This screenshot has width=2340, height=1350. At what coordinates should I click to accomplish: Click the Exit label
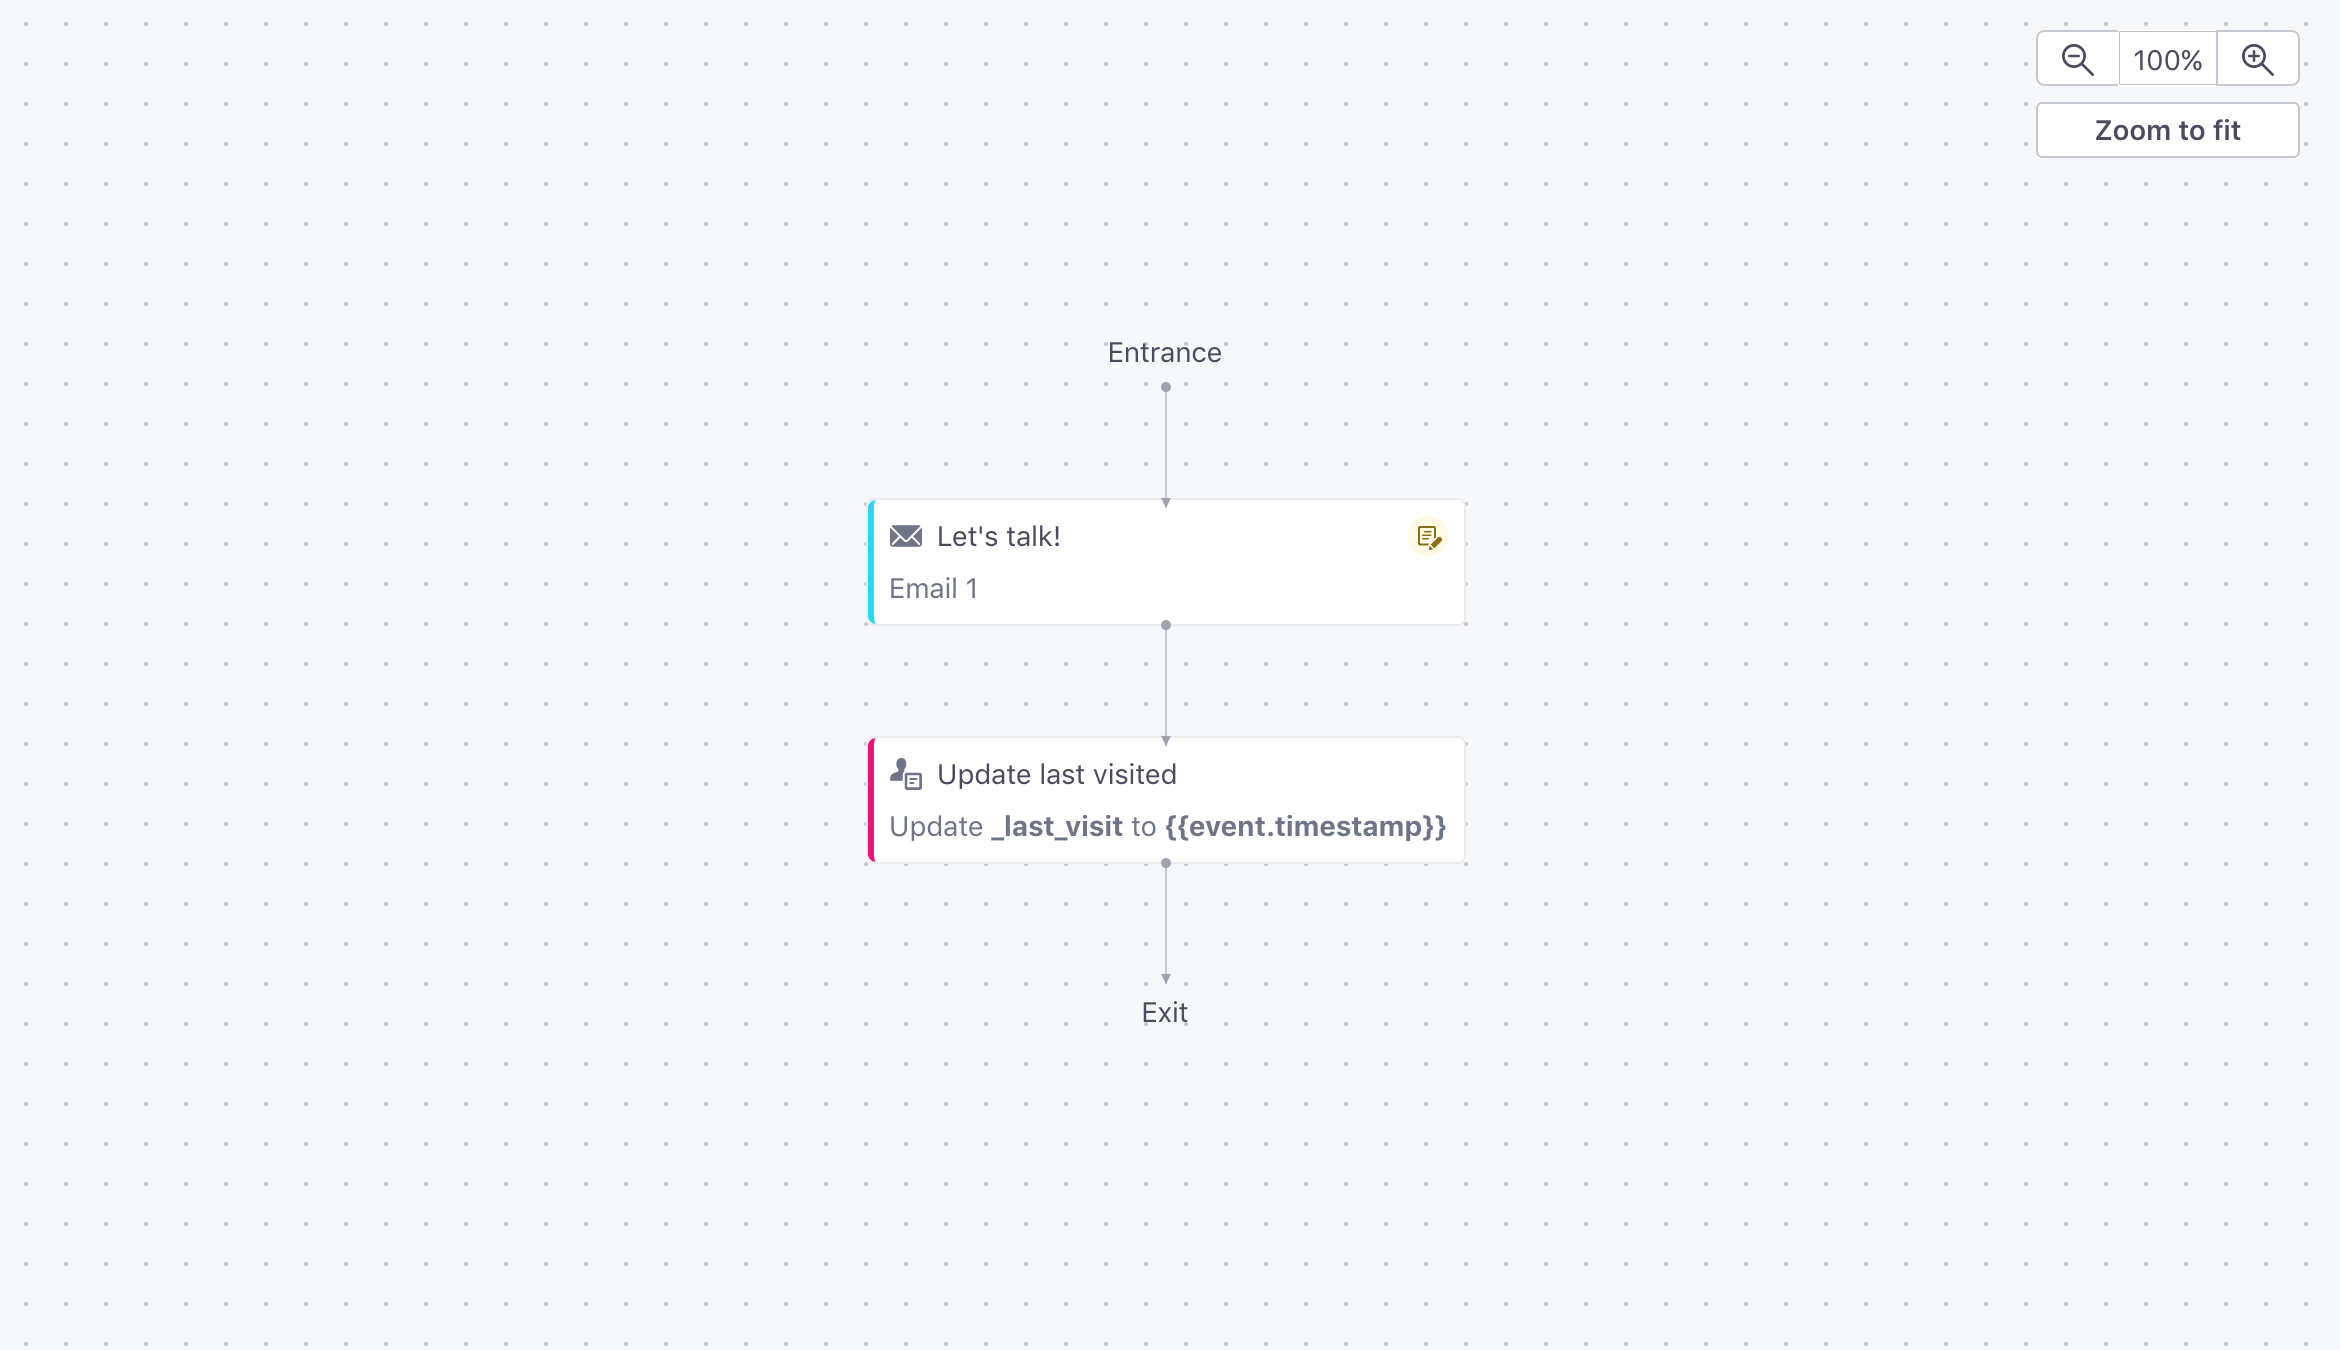coord(1164,1013)
